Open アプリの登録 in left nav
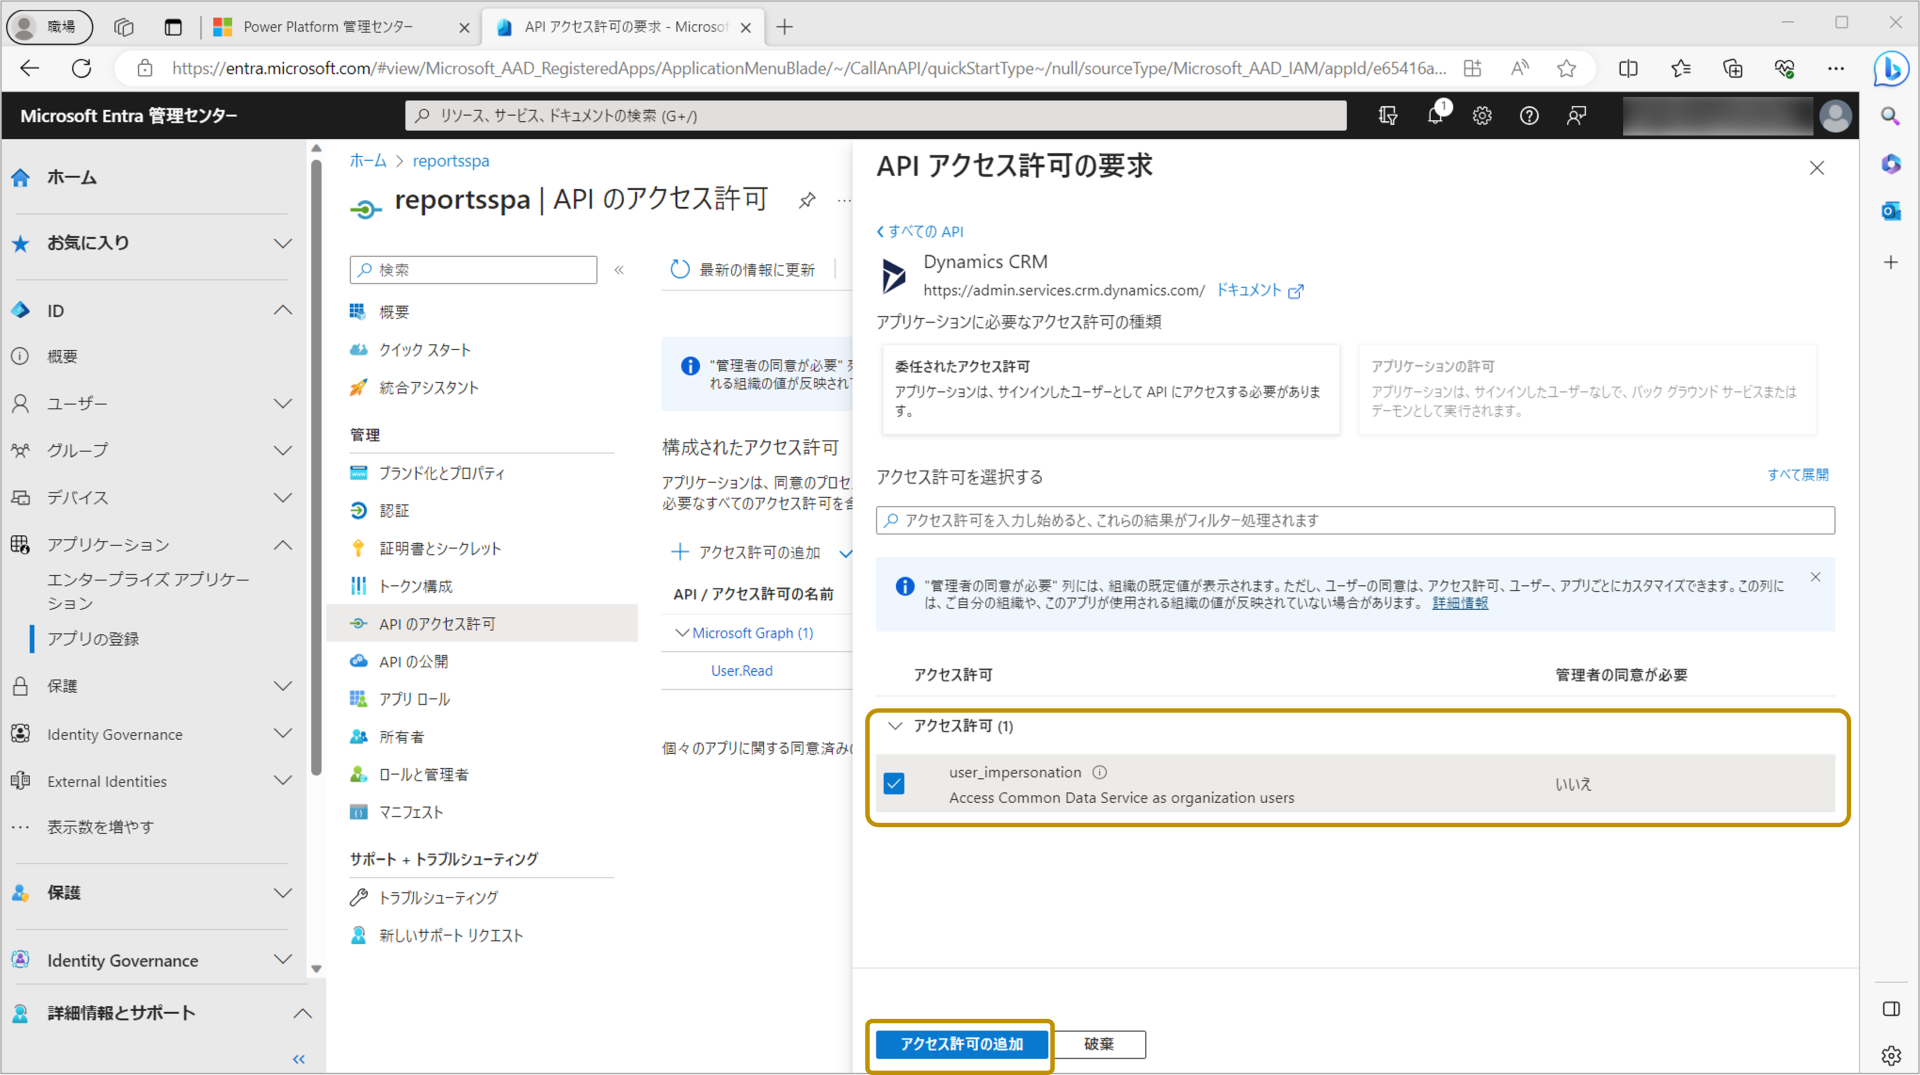The height and width of the screenshot is (1075, 1920). 93,639
